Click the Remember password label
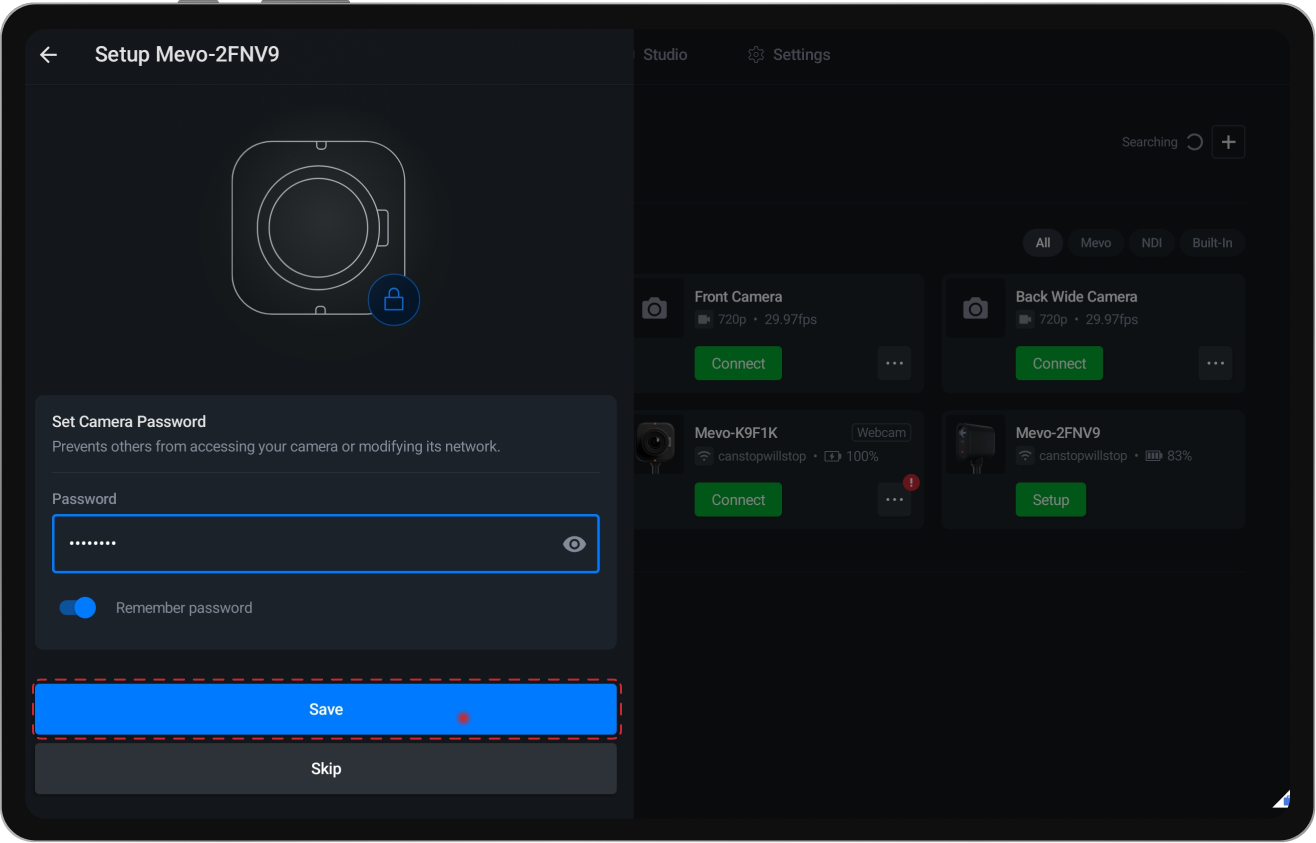The image size is (1316, 843). [x=184, y=608]
